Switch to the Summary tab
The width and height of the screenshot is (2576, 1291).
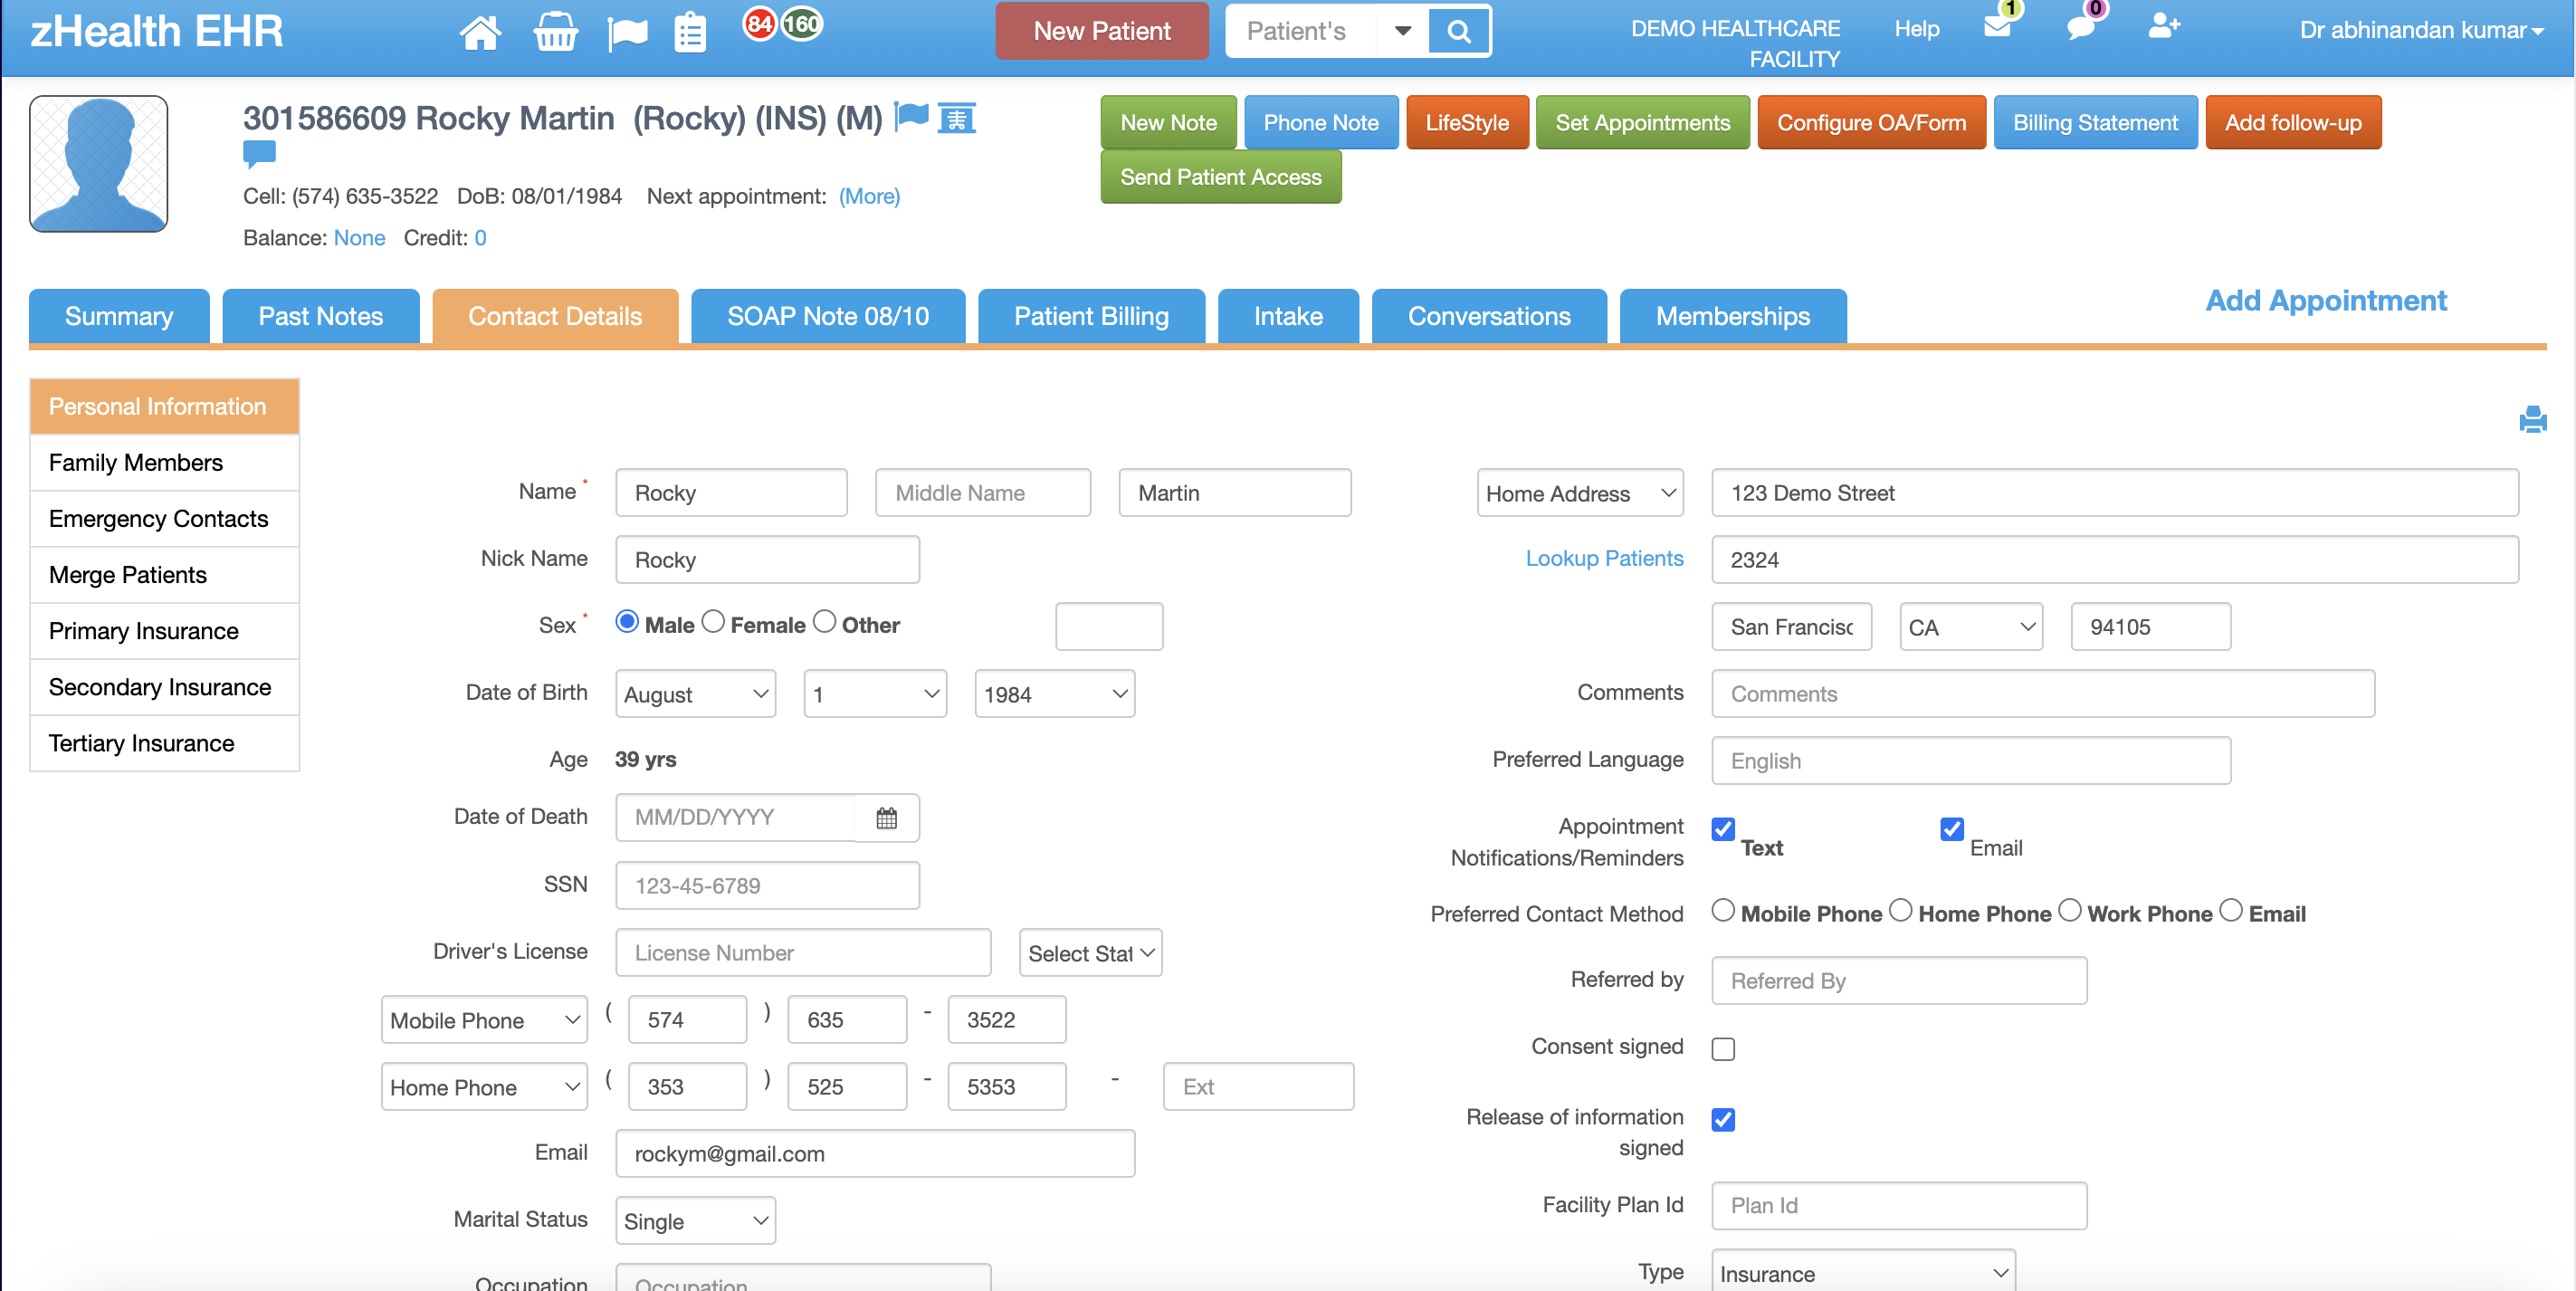pyautogui.click(x=119, y=316)
